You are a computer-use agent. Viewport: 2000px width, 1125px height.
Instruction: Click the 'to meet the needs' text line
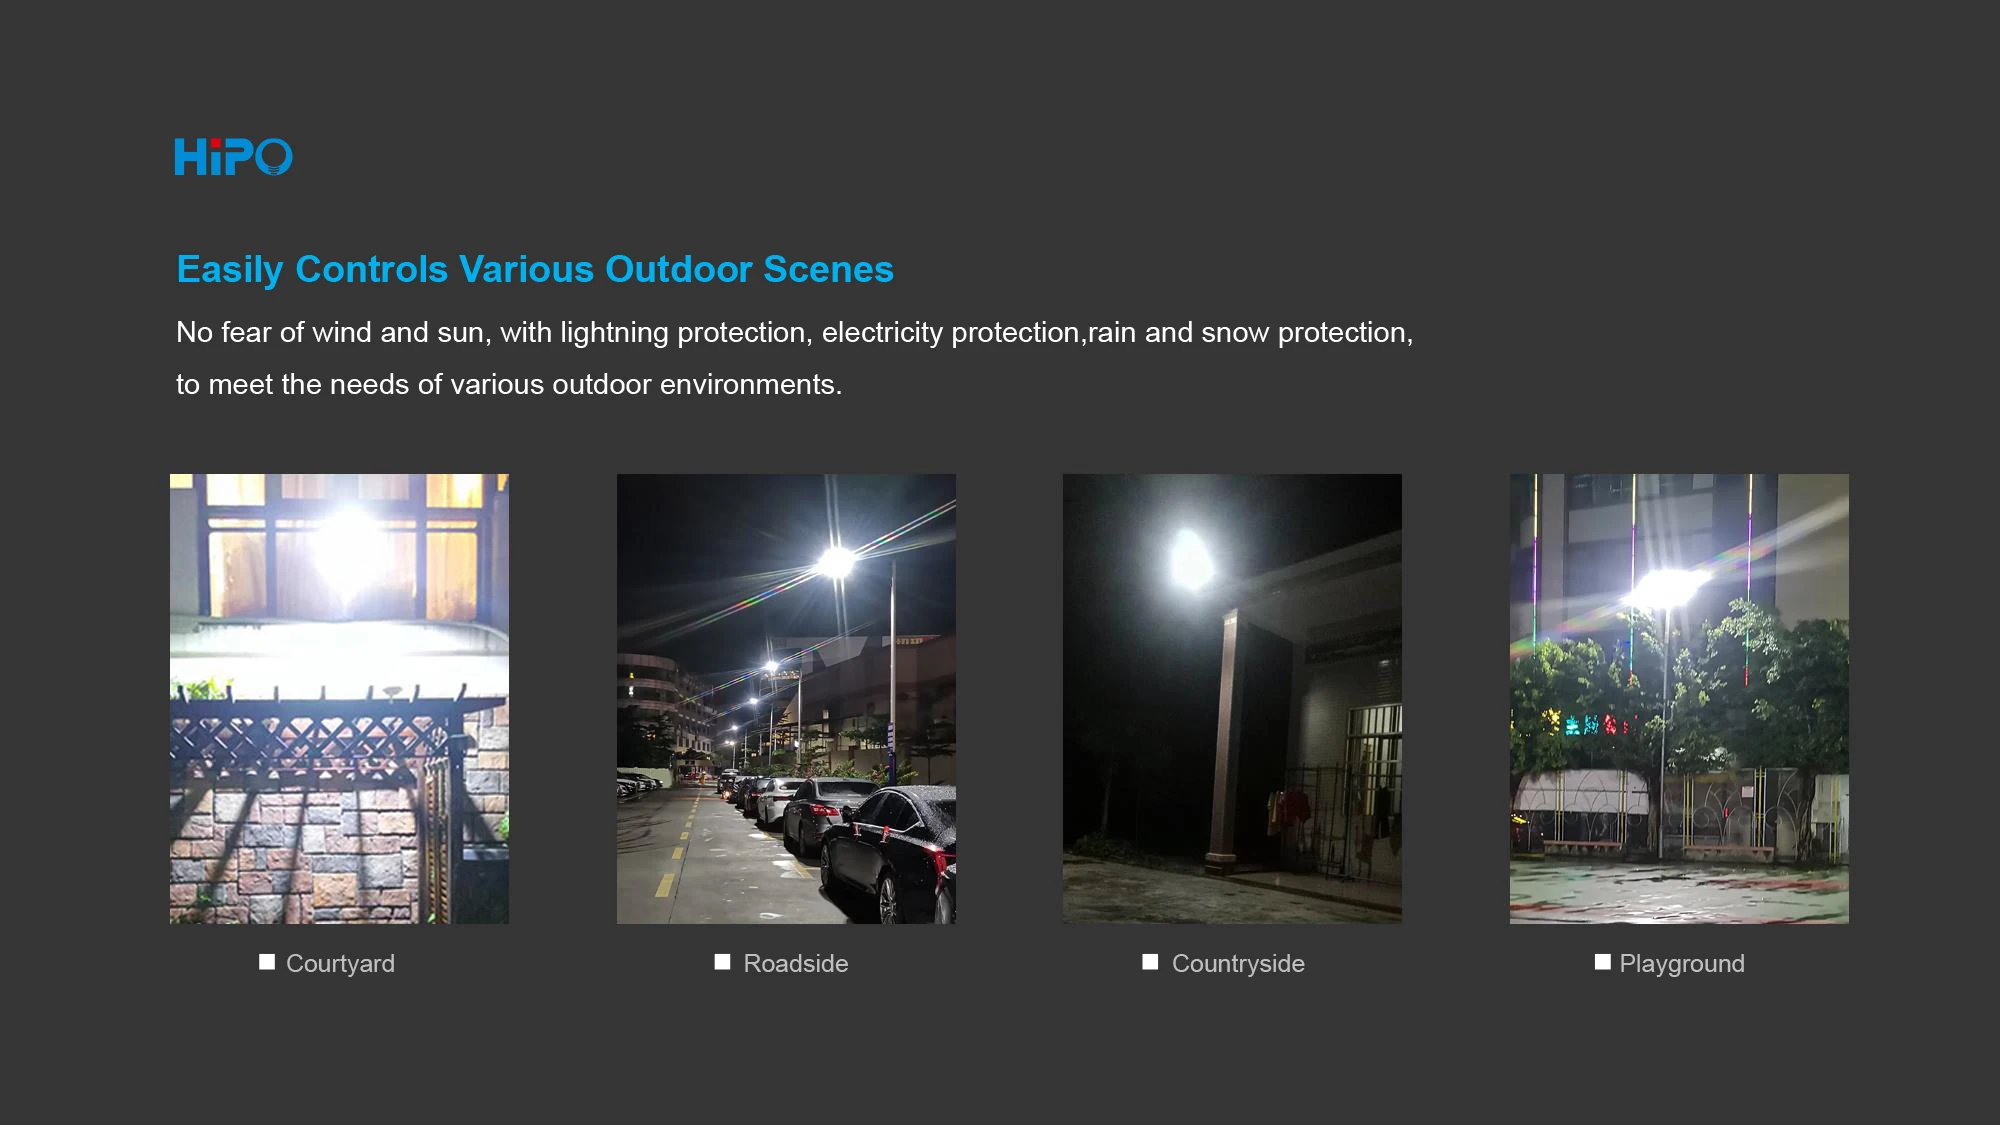pyautogui.click(x=509, y=385)
